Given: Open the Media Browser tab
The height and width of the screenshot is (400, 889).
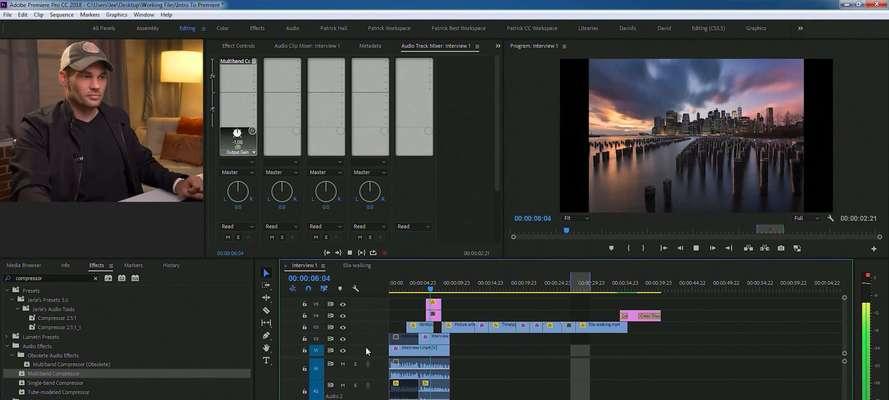Looking at the screenshot, I should click(x=24, y=265).
